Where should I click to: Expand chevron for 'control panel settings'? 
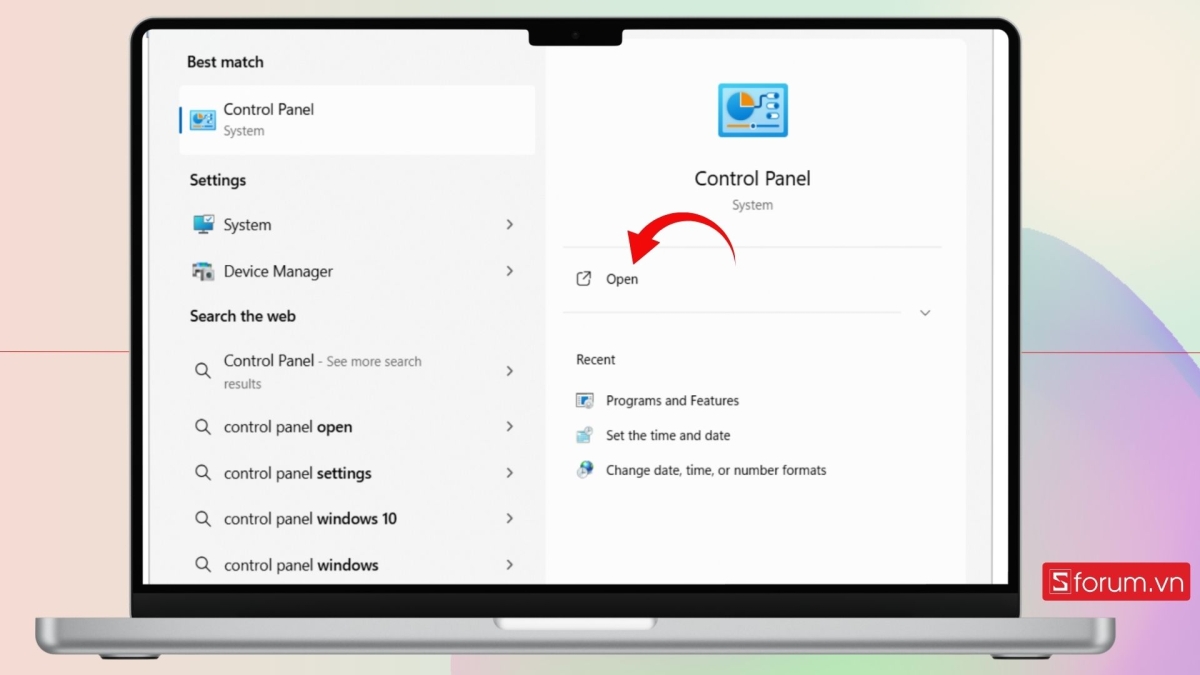click(509, 473)
